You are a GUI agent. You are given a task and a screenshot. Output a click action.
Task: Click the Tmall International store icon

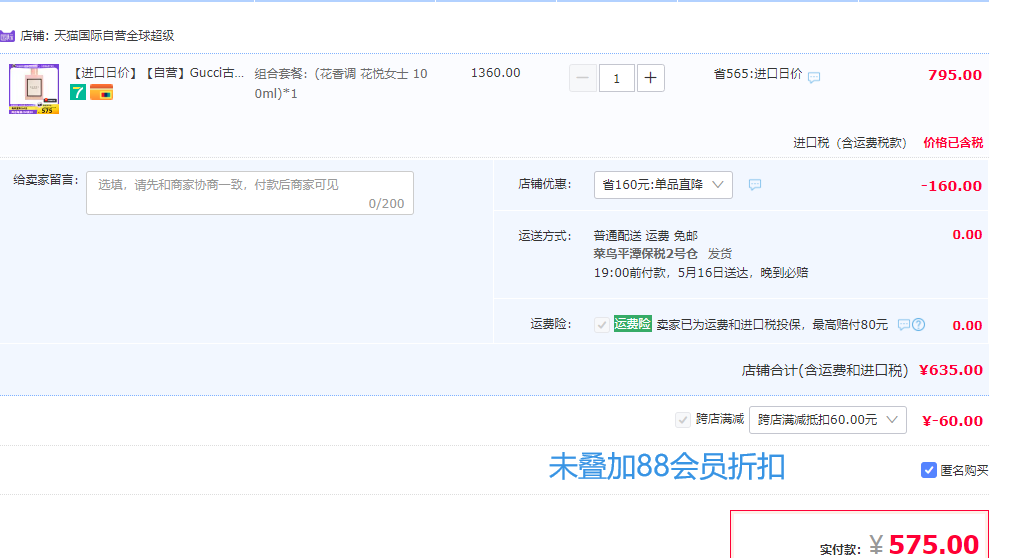[7, 36]
